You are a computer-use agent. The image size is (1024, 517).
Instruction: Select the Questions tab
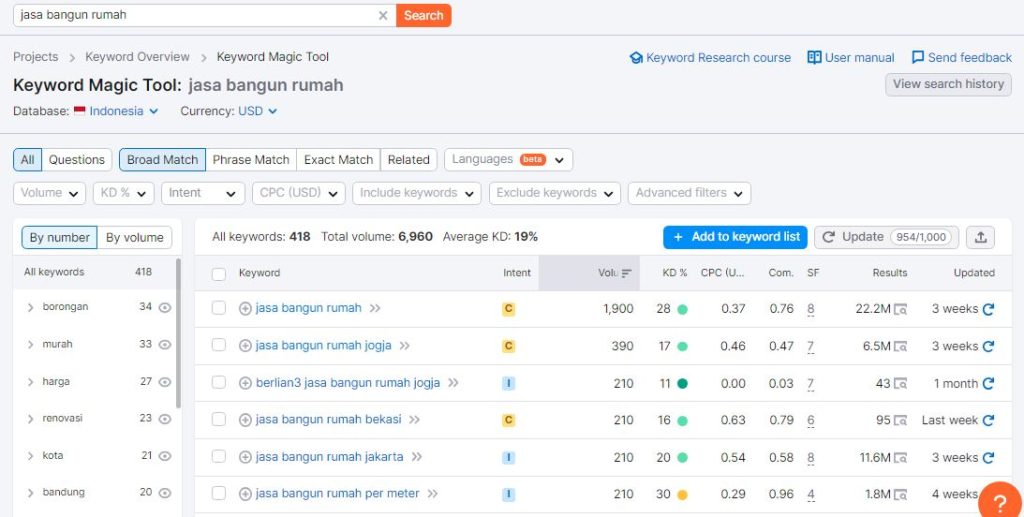pyautogui.click(x=76, y=160)
